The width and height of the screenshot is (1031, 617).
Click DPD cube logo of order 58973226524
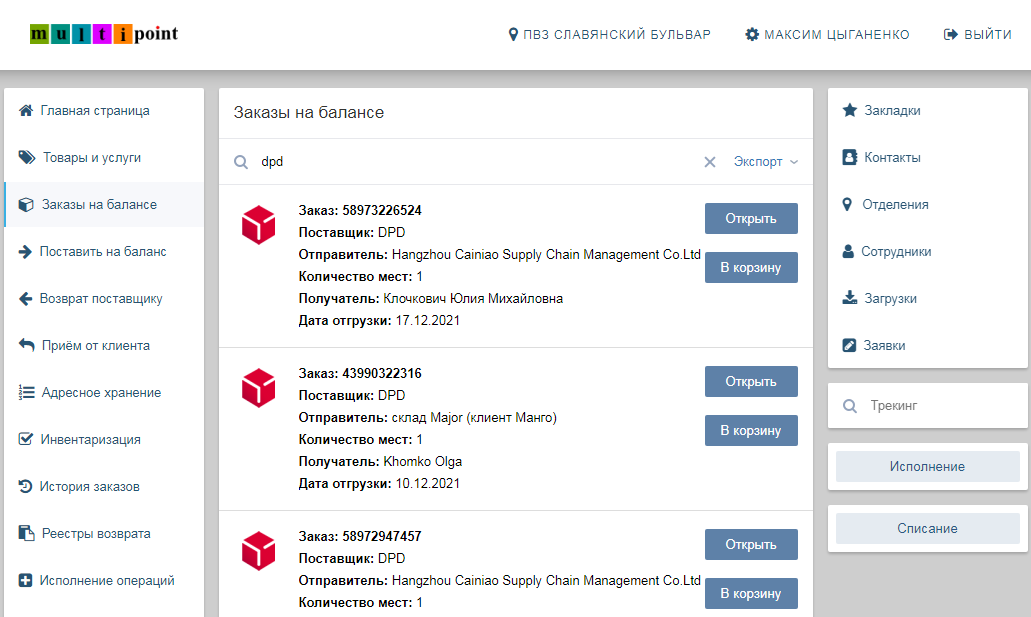(258, 225)
